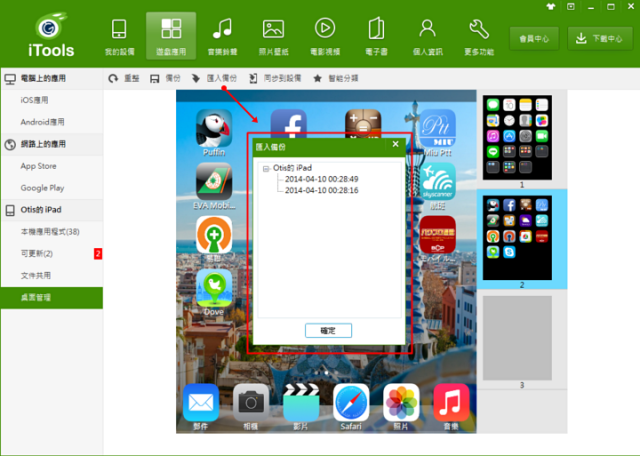Select backup 2014-04-10 00:28:49
640x456 pixels.
pyautogui.click(x=322, y=179)
